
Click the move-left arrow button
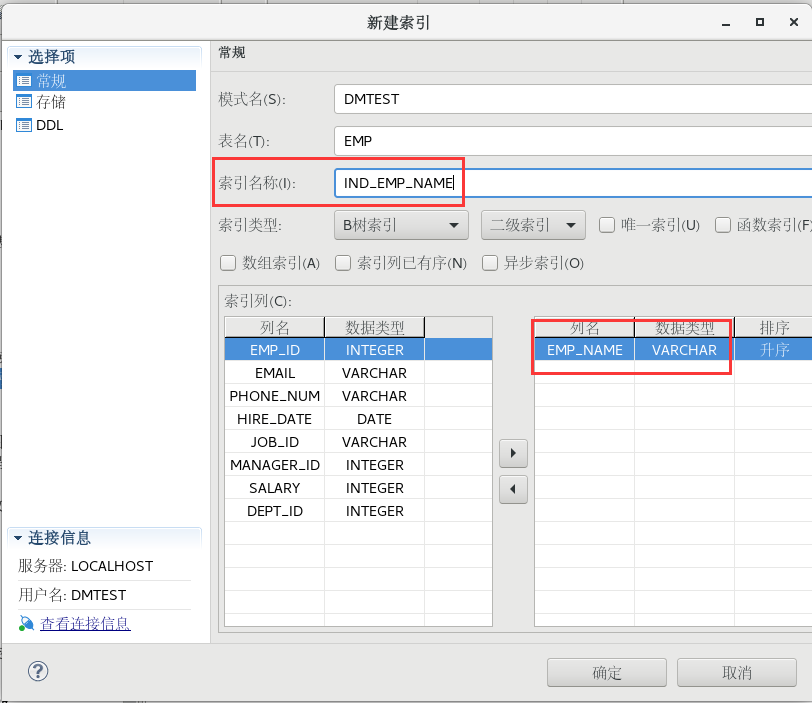tap(513, 489)
